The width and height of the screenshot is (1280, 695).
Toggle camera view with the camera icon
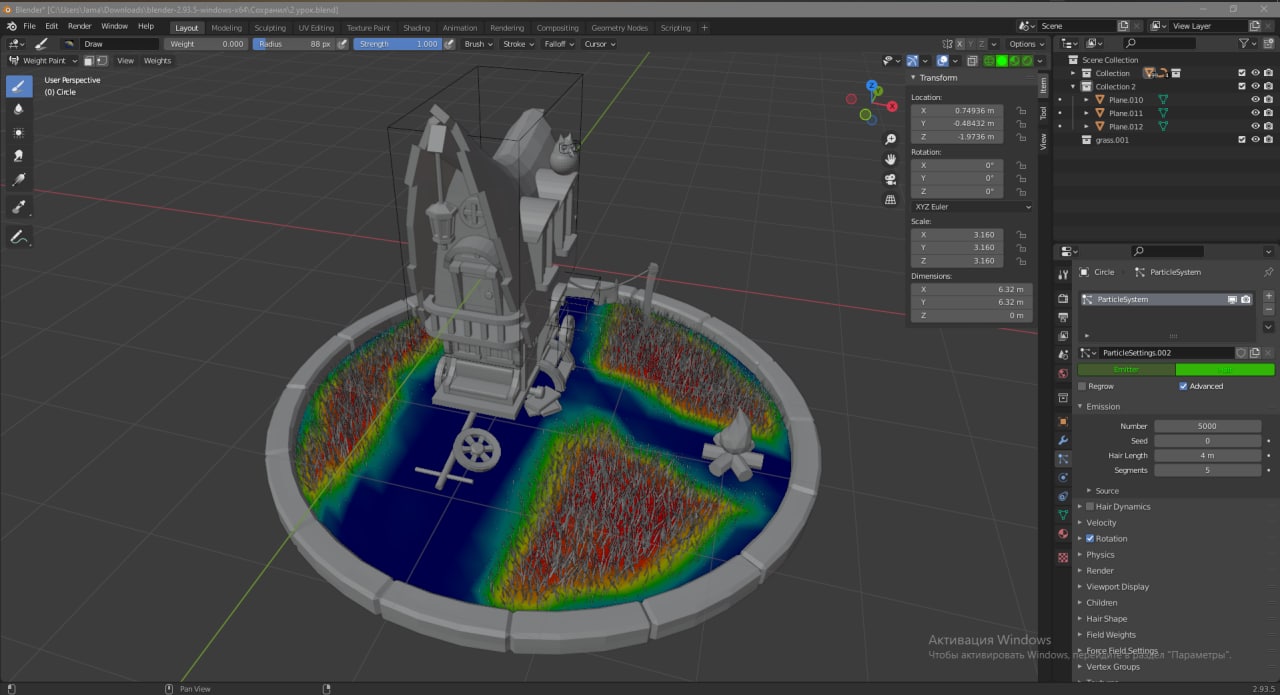(x=890, y=179)
